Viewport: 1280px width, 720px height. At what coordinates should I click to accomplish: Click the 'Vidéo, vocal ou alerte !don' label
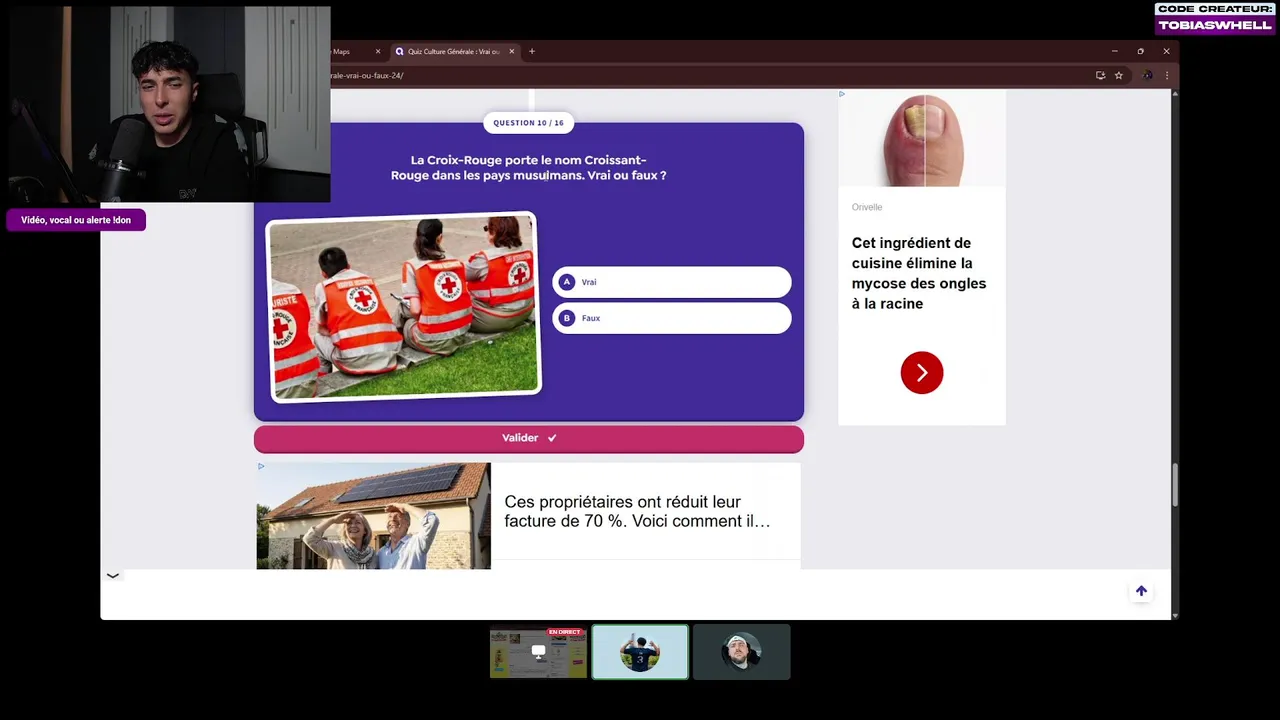pos(76,220)
